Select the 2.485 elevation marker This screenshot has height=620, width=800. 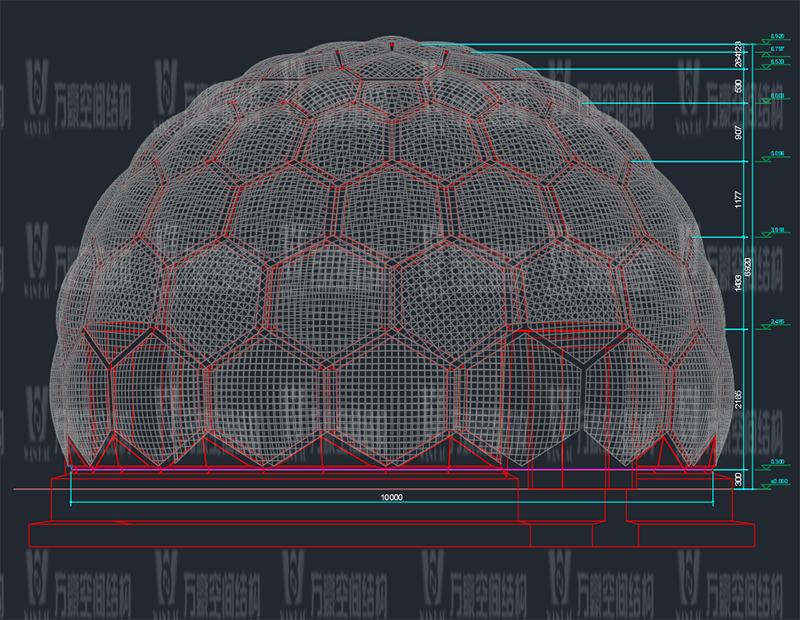coord(777,323)
